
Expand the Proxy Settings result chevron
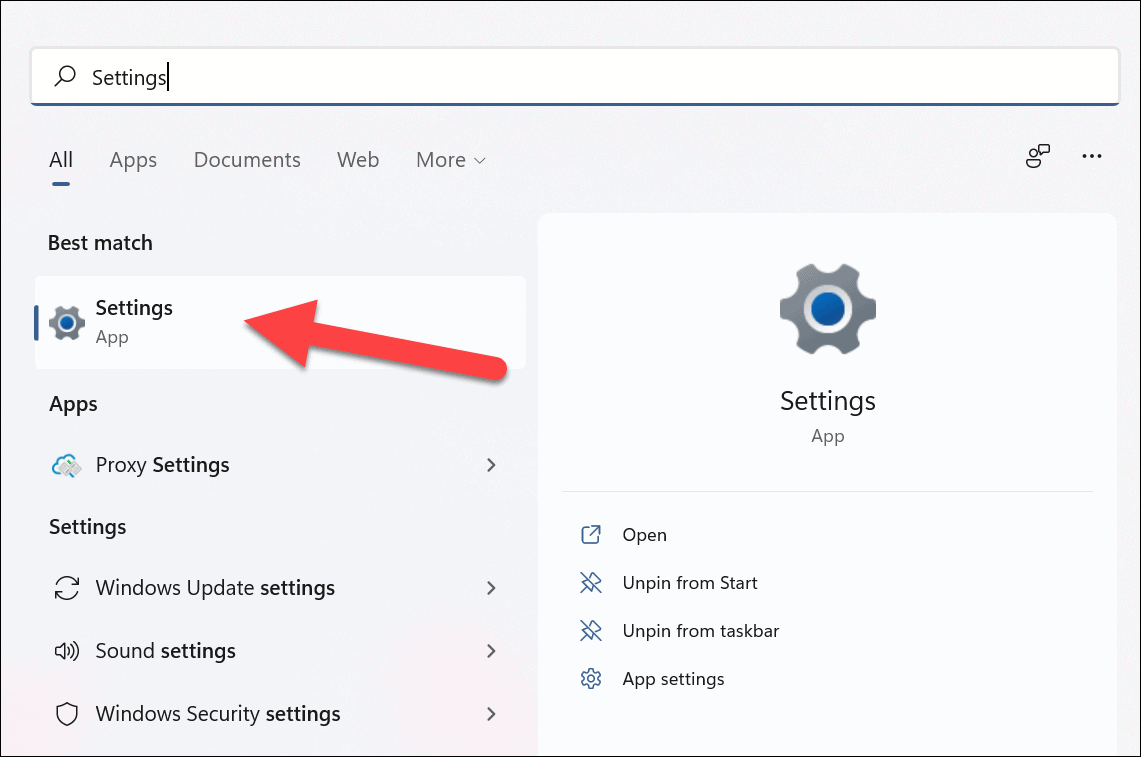coord(491,464)
